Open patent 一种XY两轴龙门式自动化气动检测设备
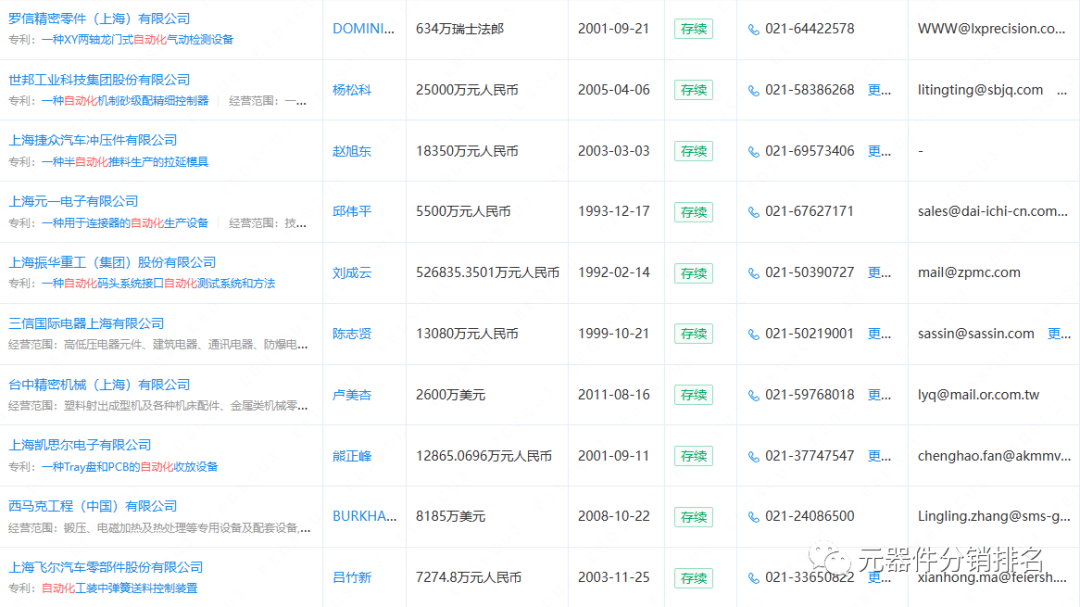Image resolution: width=1080 pixels, height=607 pixels. pos(137,40)
